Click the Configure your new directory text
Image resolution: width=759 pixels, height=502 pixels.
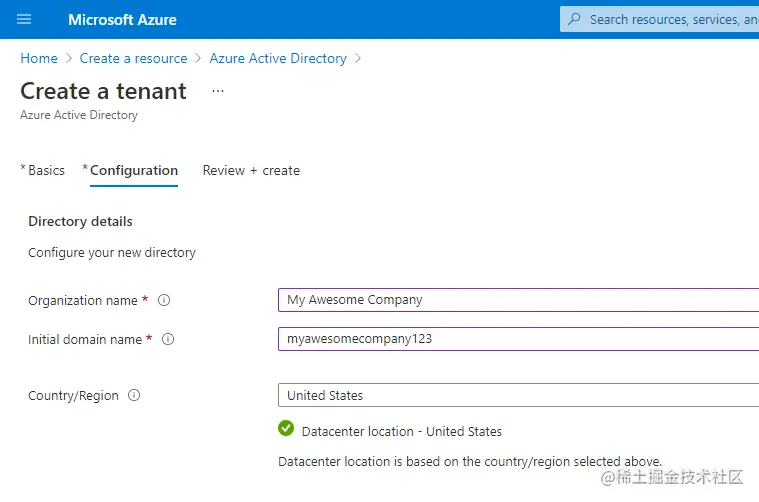pyautogui.click(x=112, y=253)
